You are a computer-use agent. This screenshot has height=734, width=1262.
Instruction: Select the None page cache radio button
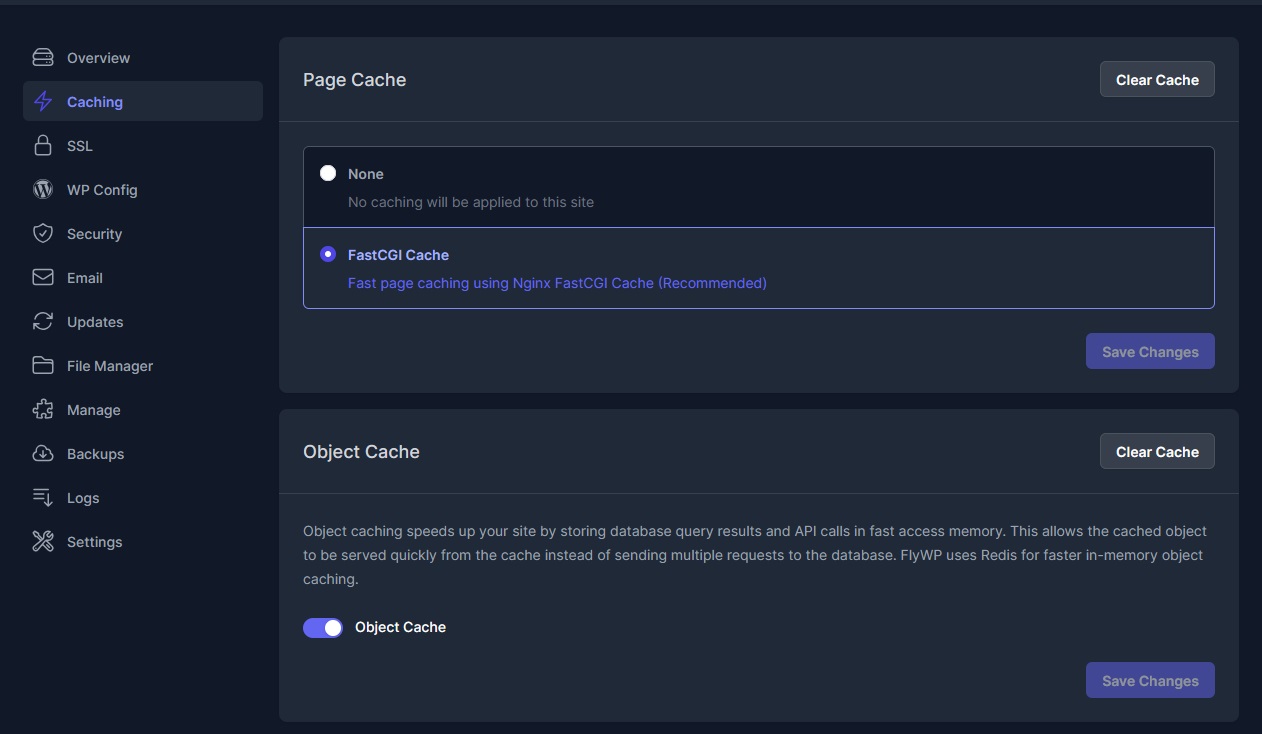pos(328,173)
